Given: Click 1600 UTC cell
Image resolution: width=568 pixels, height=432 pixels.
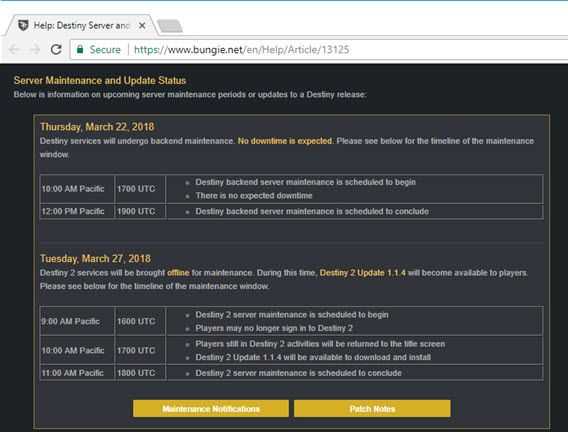Looking at the screenshot, I should click(x=140, y=321).
